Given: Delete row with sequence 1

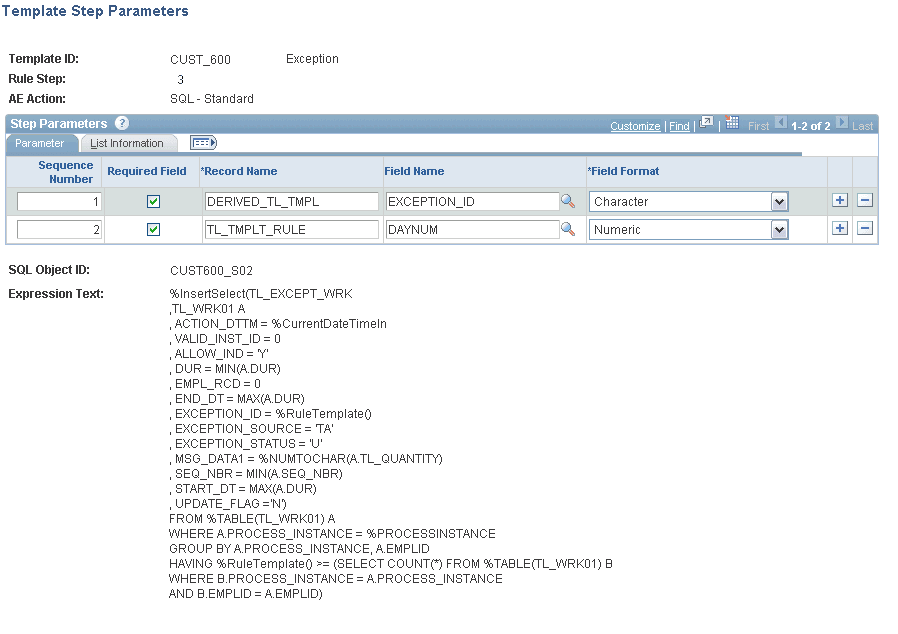Looking at the screenshot, I should tap(865, 200).
